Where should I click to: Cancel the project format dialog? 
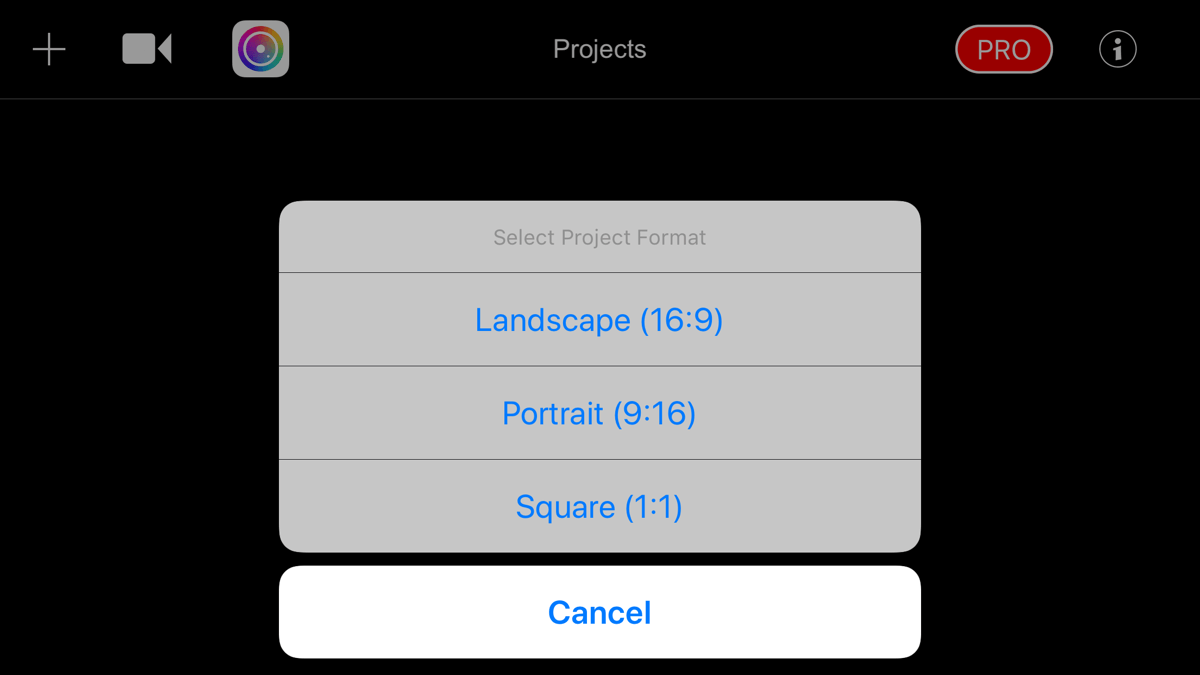[x=599, y=612]
